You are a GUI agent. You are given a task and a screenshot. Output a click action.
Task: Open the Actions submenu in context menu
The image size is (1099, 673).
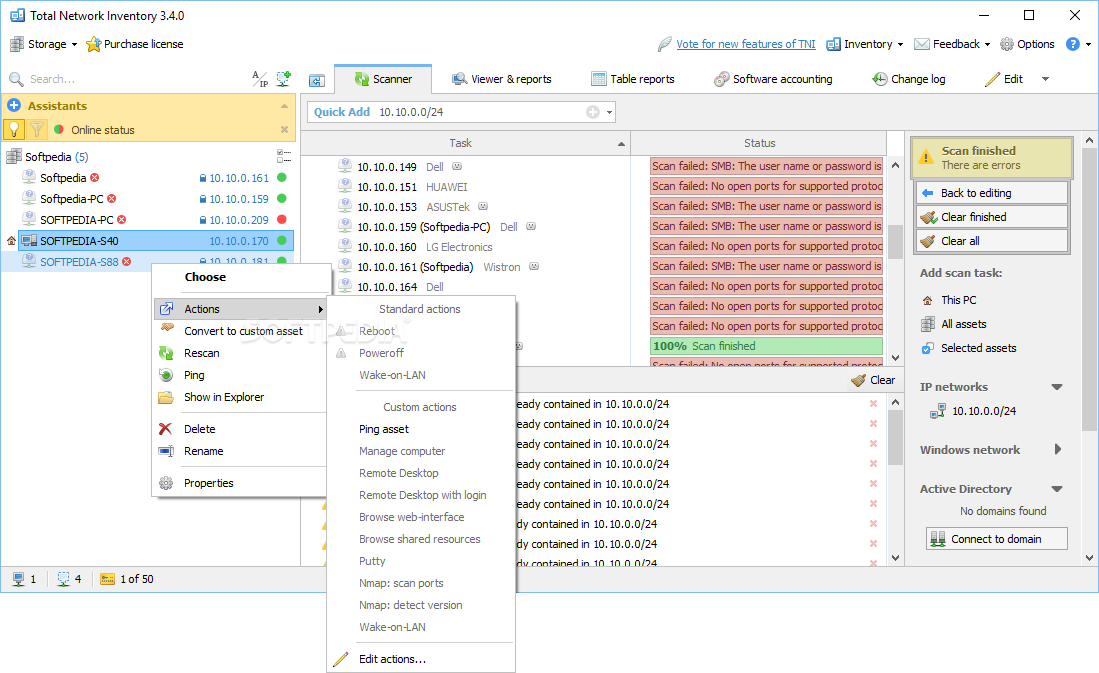240,309
